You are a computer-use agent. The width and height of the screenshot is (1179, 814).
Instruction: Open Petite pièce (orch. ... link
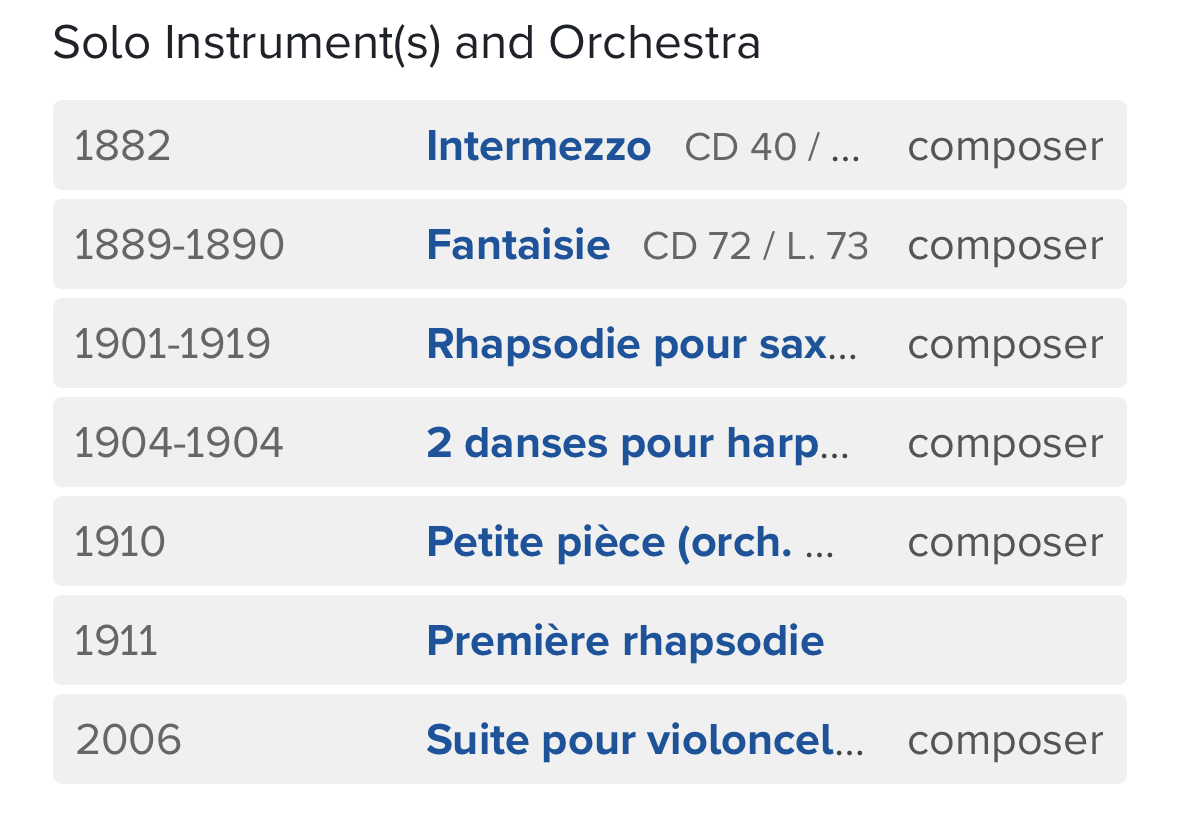coord(630,543)
